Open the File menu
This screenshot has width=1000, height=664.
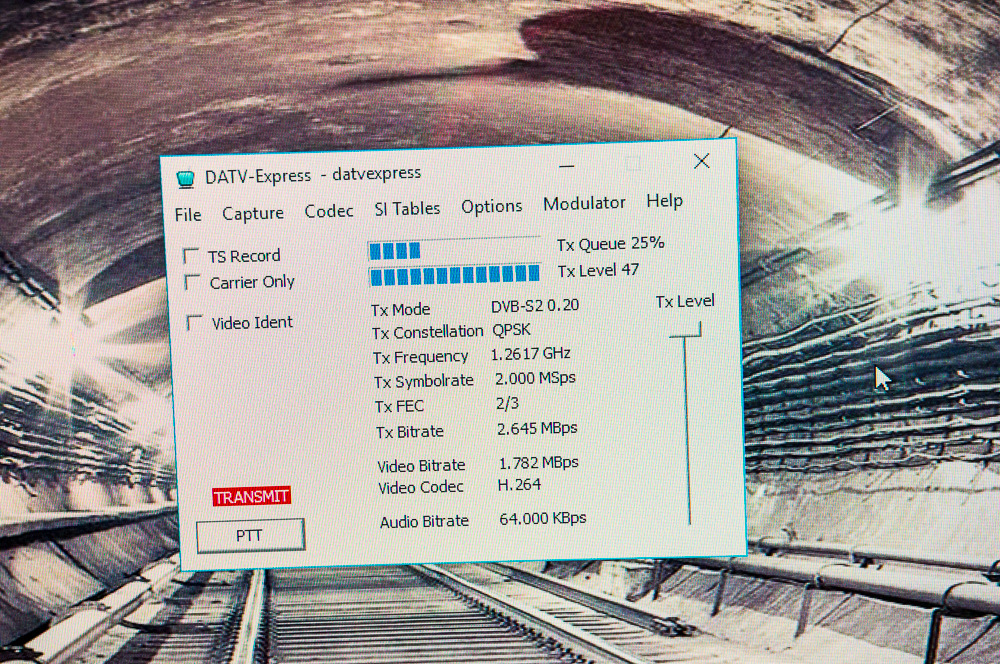pyautogui.click(x=188, y=215)
